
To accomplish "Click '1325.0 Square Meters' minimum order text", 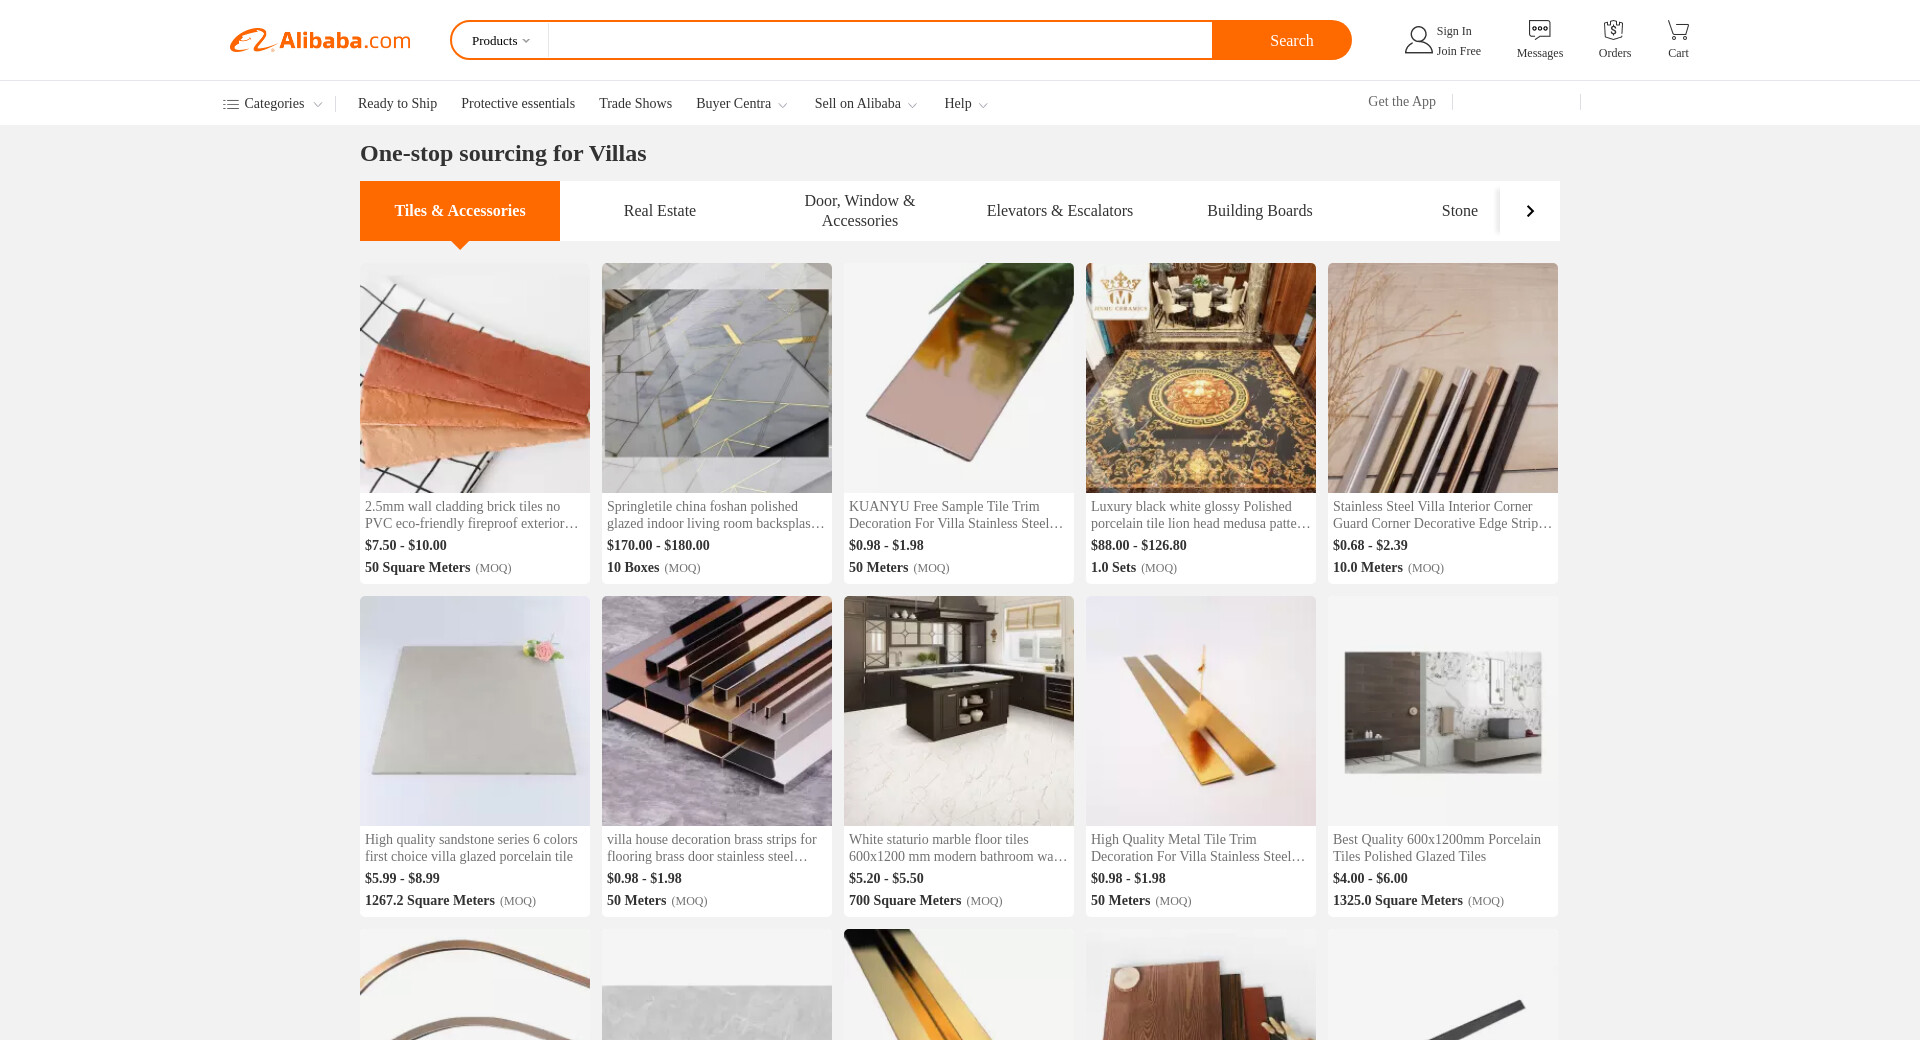I will 1398,901.
